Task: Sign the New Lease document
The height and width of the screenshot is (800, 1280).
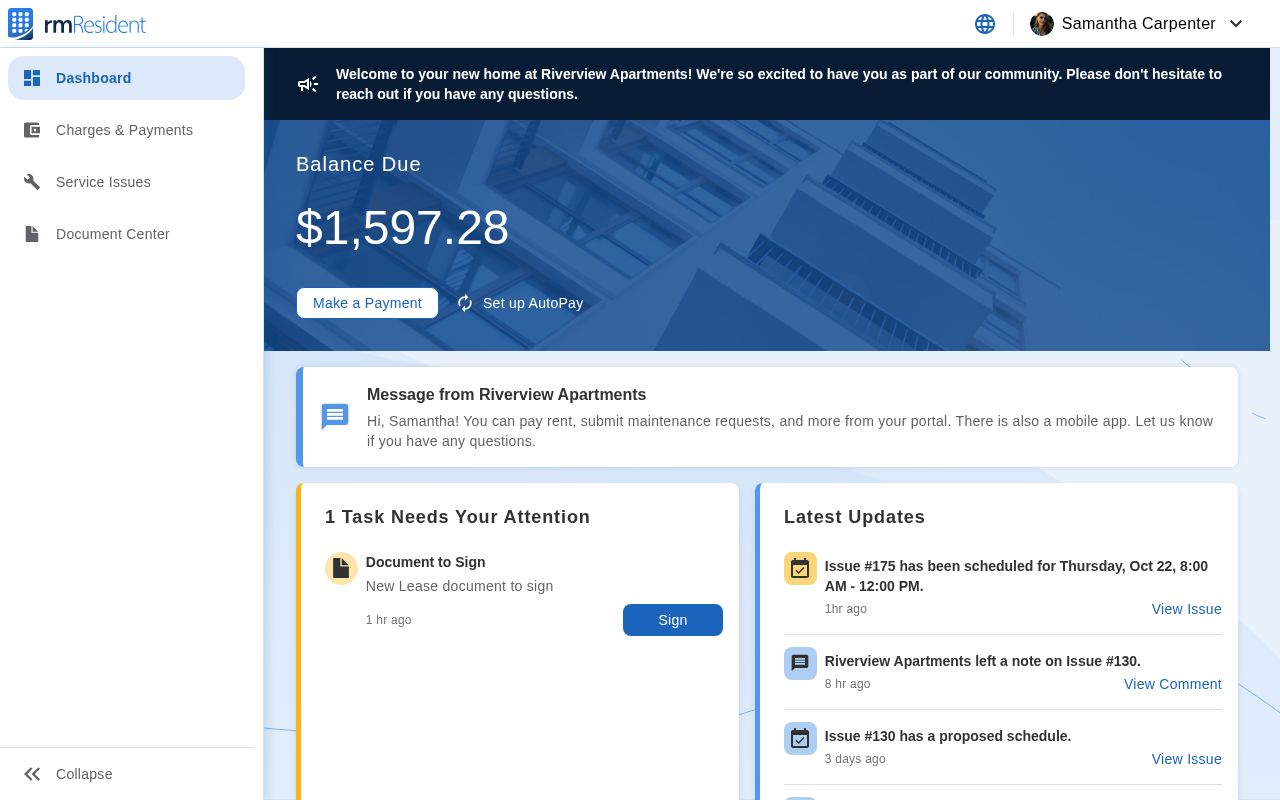Action: pos(673,620)
